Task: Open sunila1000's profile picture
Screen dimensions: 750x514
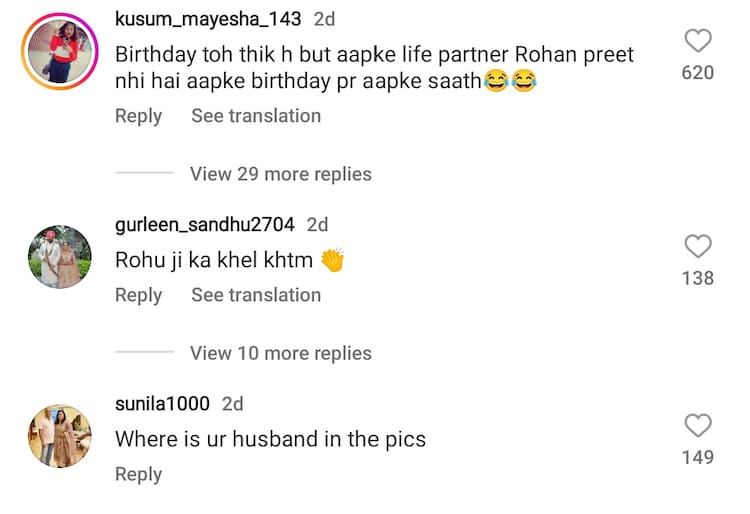Action: point(58,437)
